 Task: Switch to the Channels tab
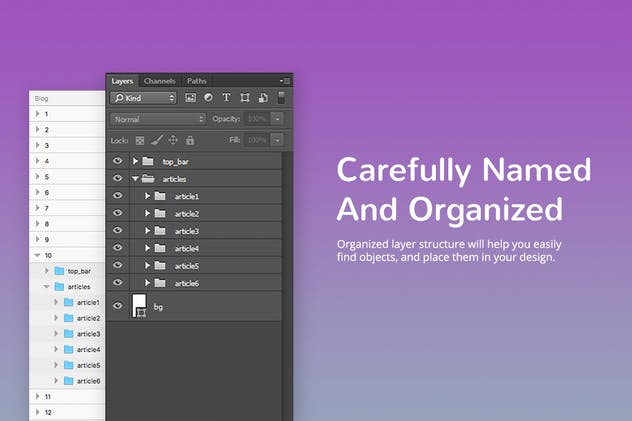159,80
